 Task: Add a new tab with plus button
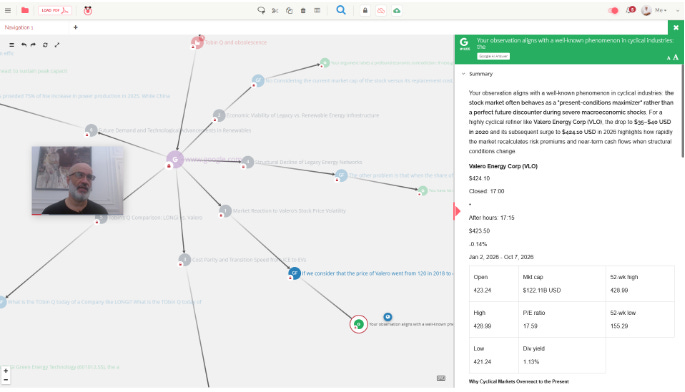[76, 27]
